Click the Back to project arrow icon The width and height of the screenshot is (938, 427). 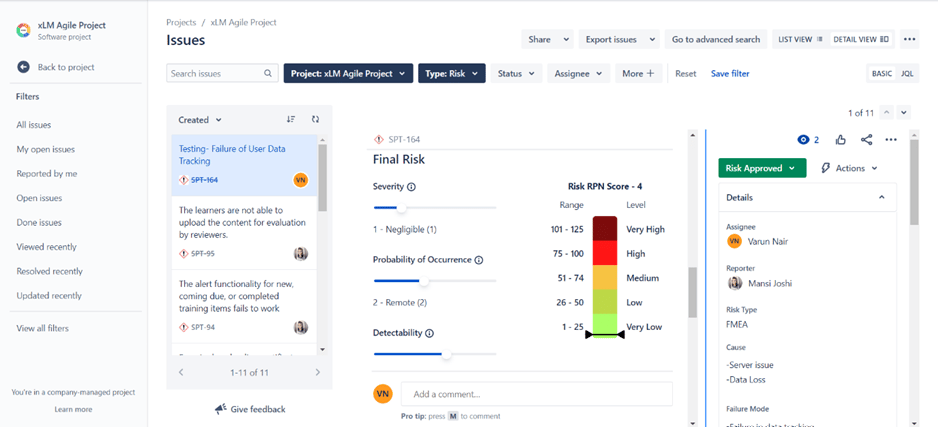(23, 67)
